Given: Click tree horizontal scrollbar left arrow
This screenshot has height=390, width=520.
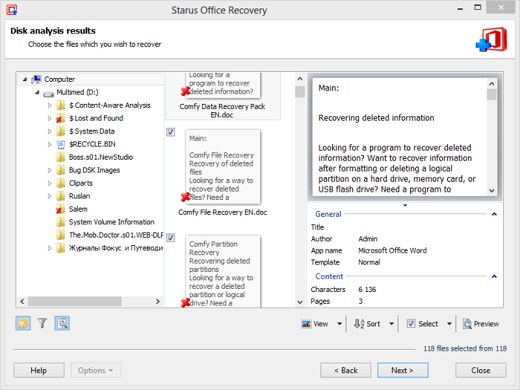Looking at the screenshot, I should 22,301.
